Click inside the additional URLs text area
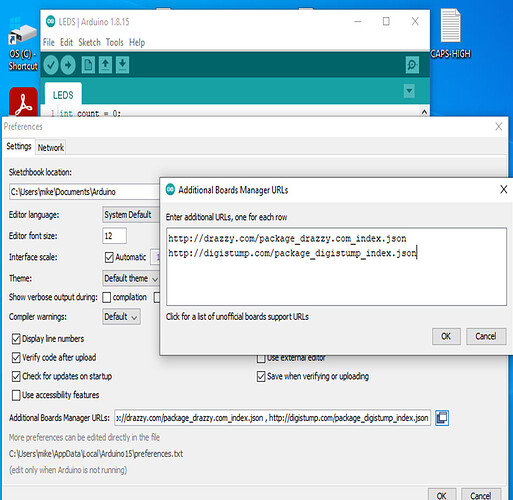The image size is (513, 500). (337, 267)
